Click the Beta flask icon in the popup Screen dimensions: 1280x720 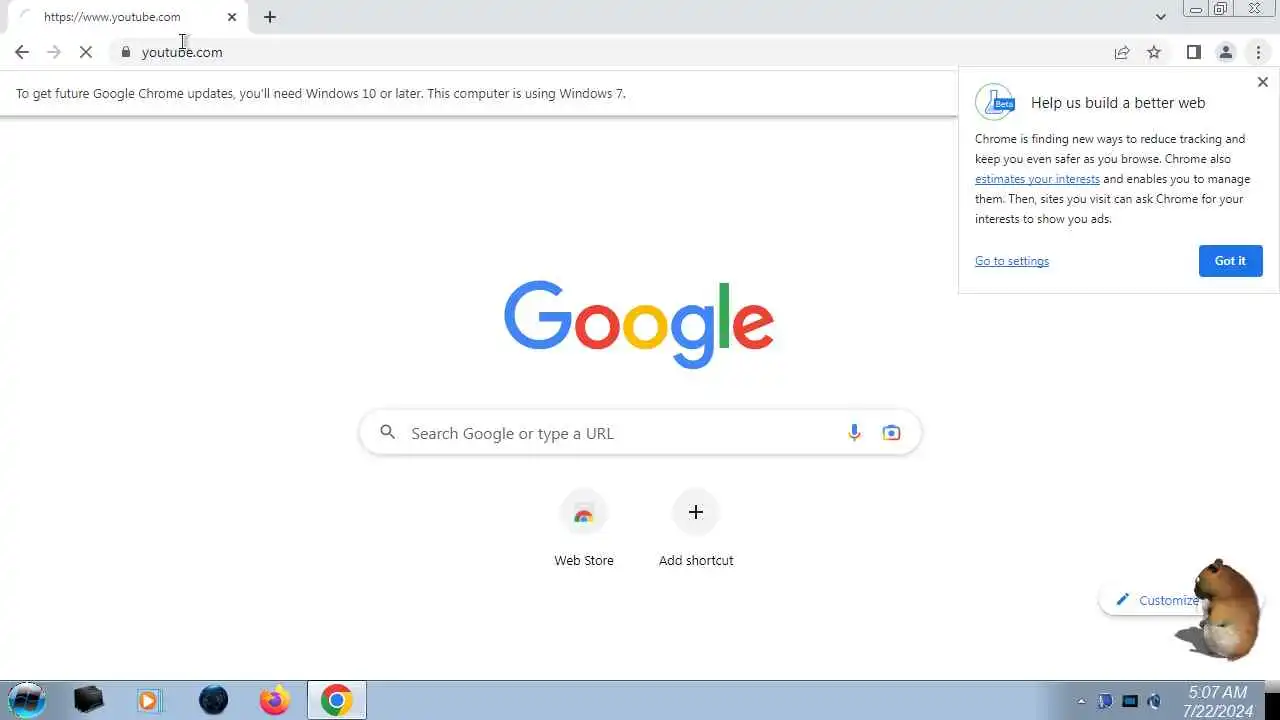click(x=996, y=102)
